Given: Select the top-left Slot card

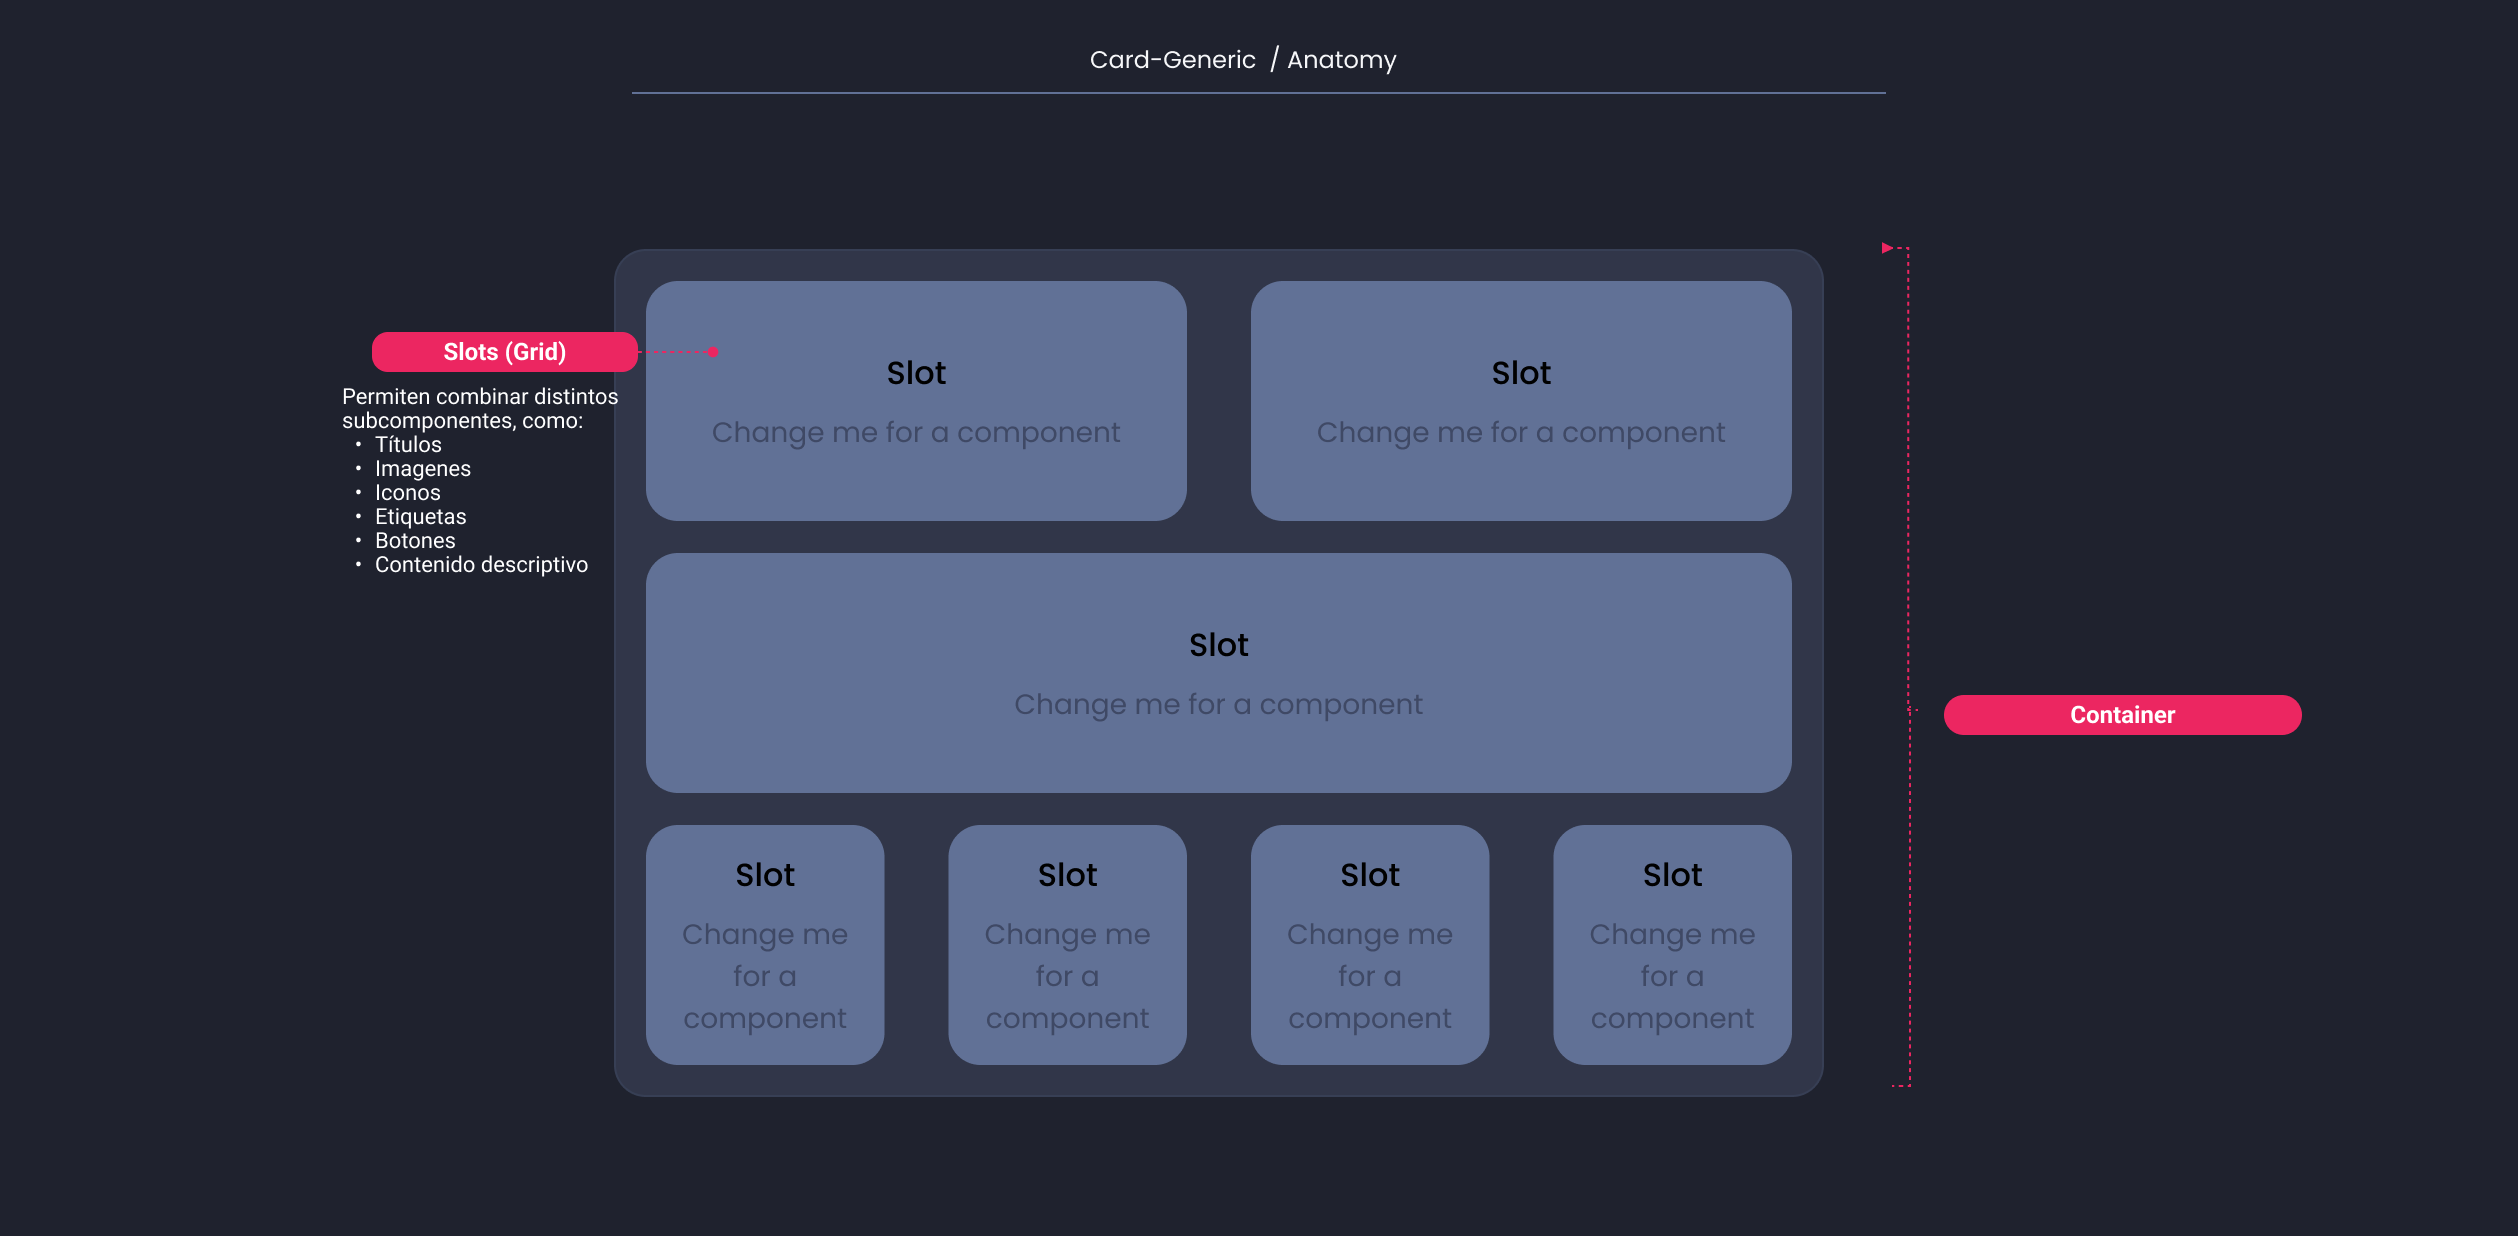Looking at the screenshot, I should 916,401.
